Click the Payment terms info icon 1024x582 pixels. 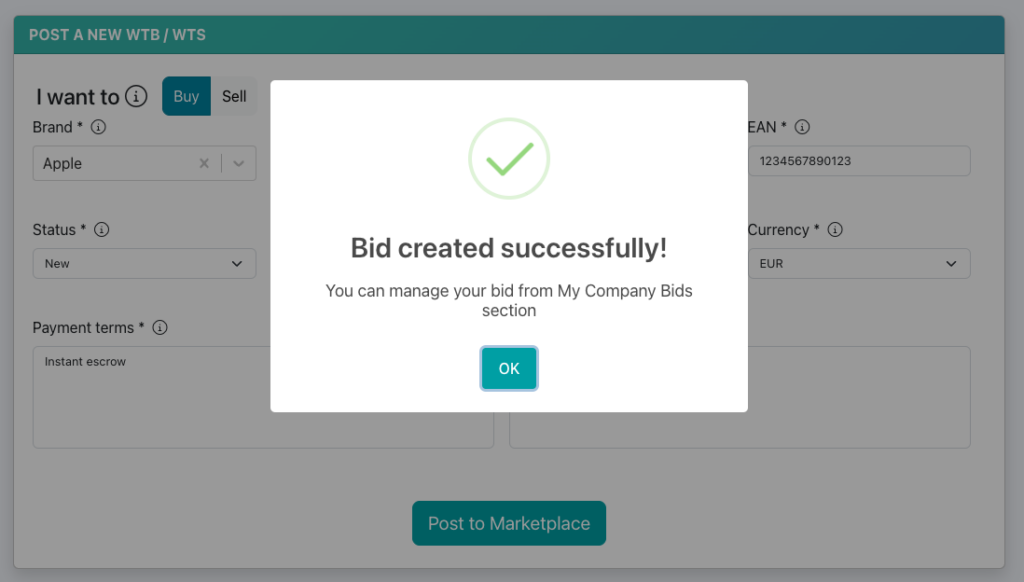pyautogui.click(x=160, y=327)
